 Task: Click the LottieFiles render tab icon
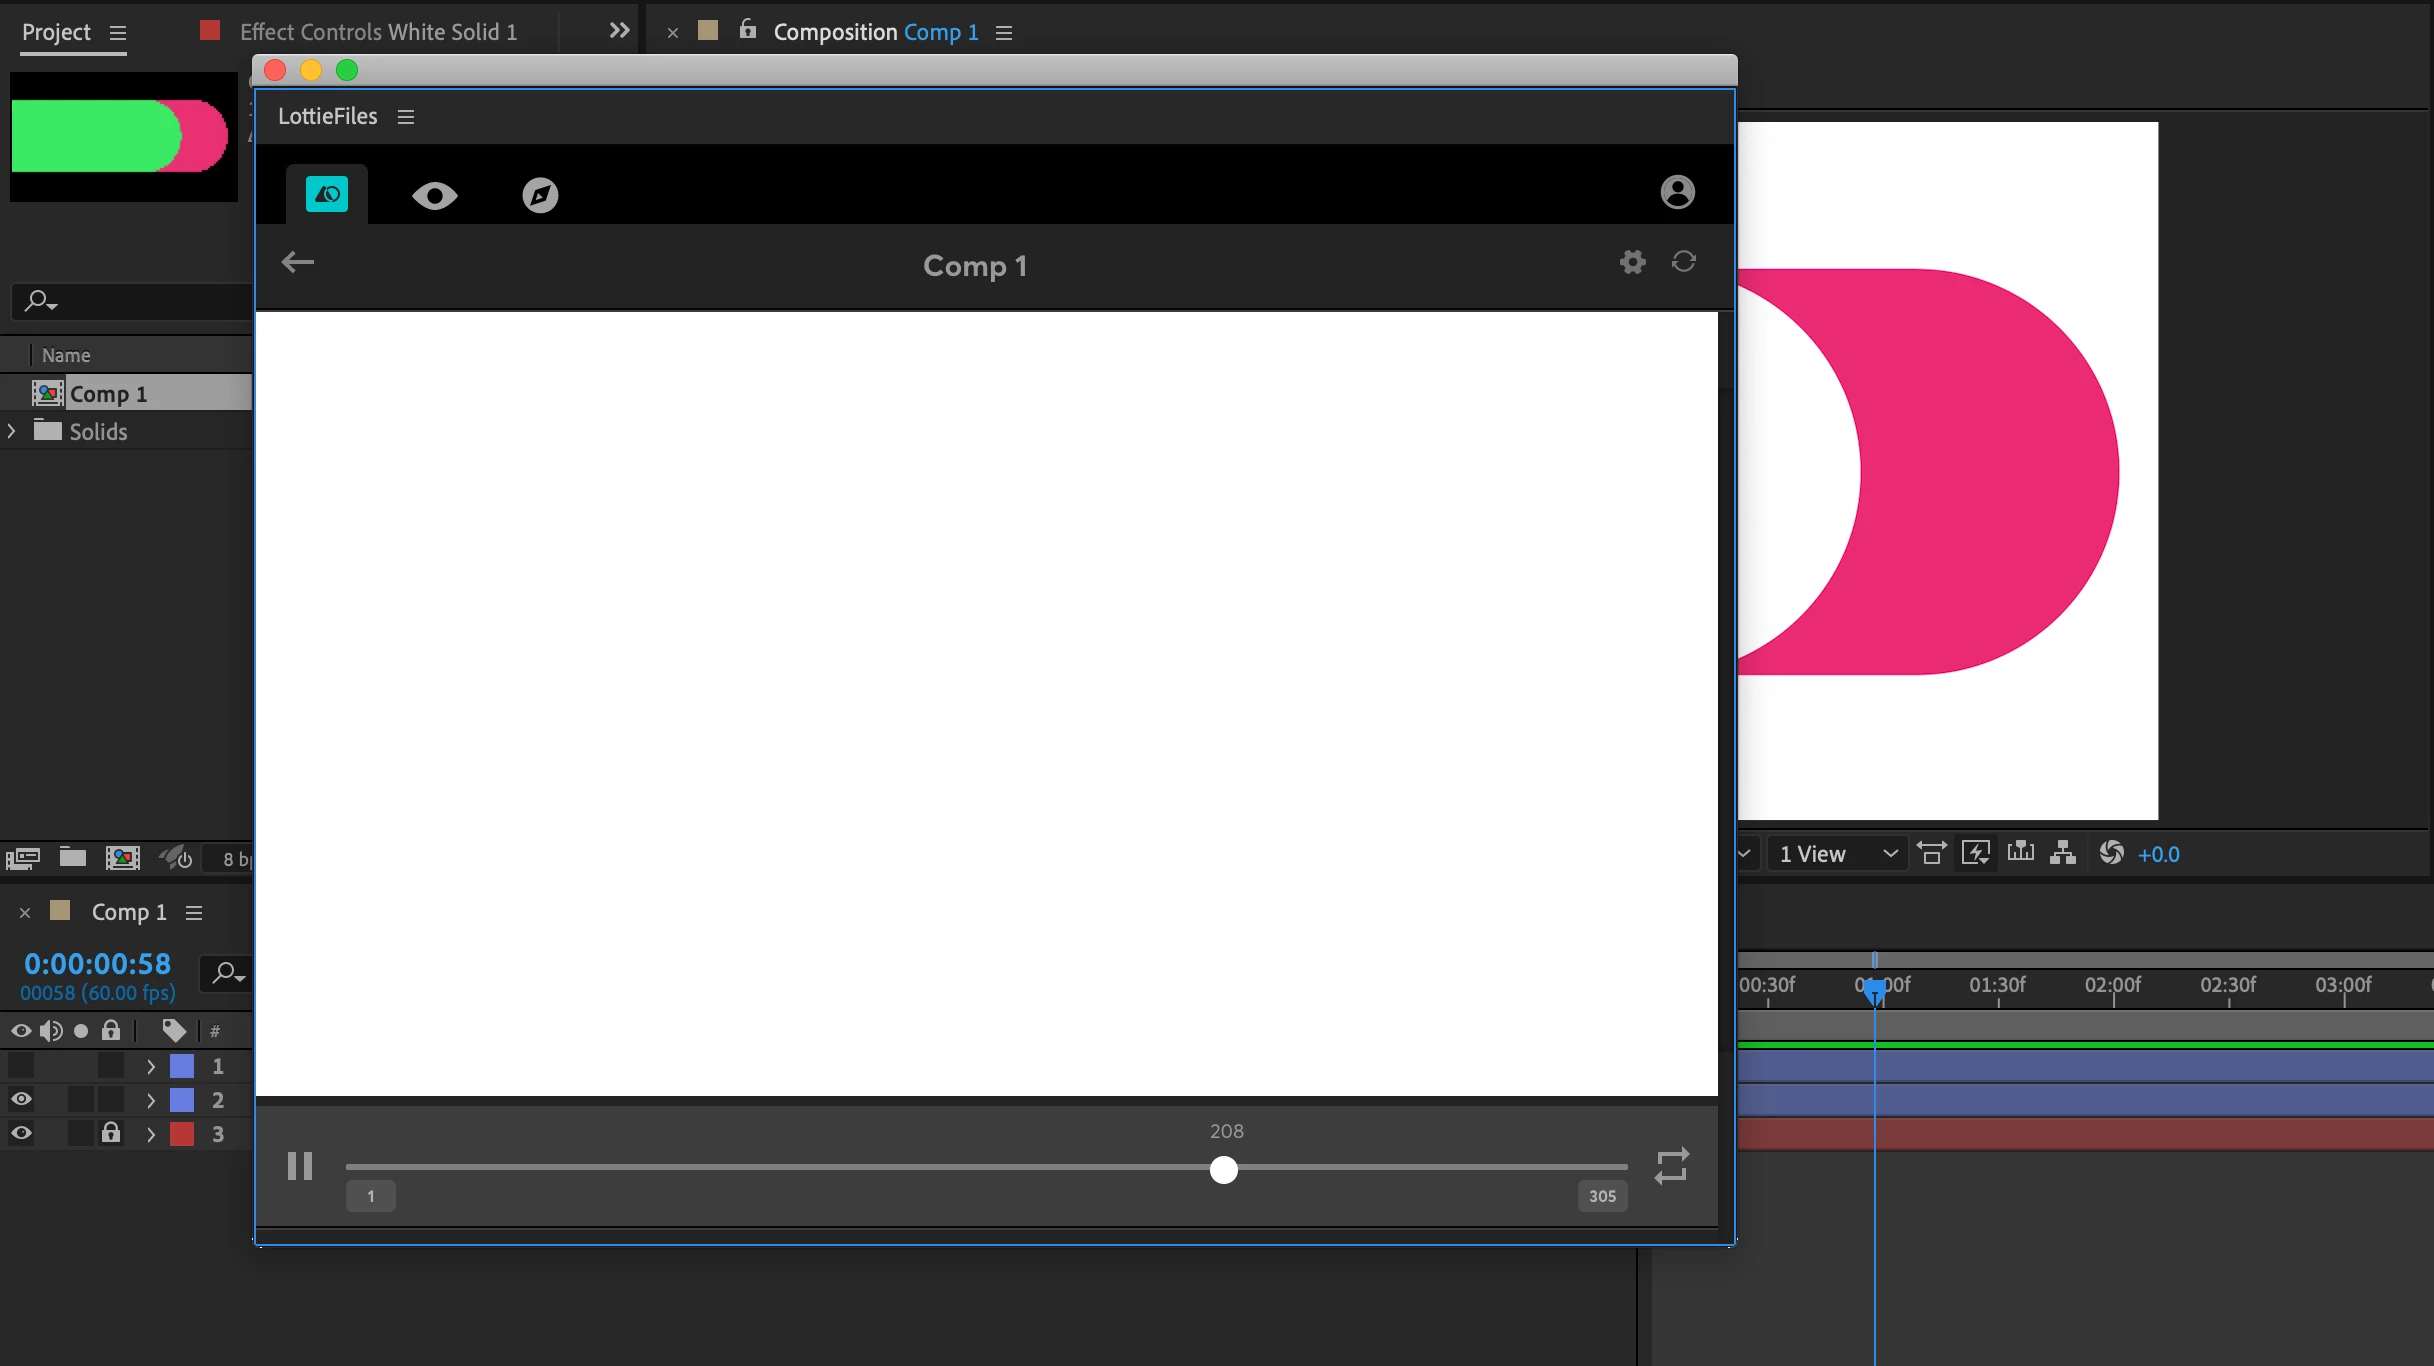pos(327,194)
